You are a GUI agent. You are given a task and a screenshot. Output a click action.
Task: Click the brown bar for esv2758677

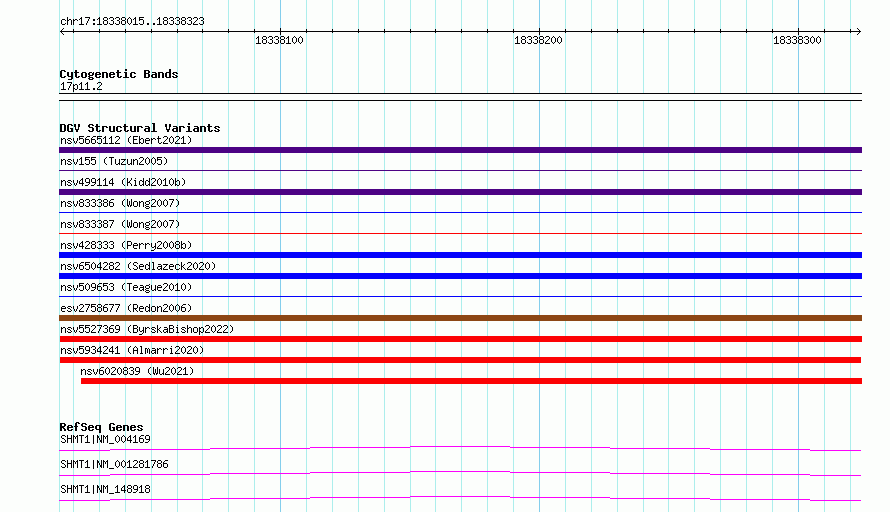[460, 318]
